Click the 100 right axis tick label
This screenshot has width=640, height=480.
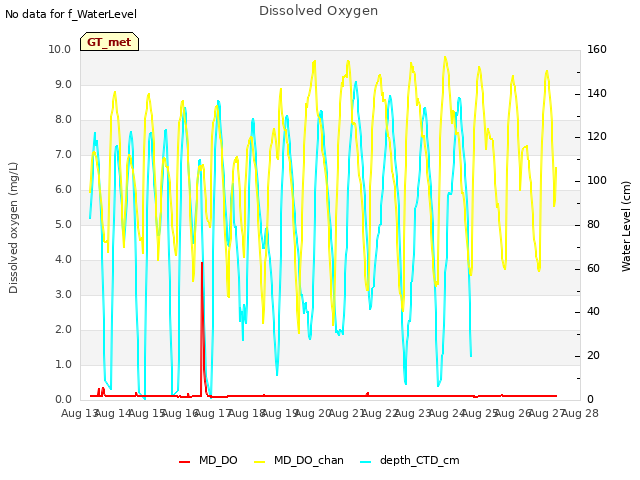point(597,180)
